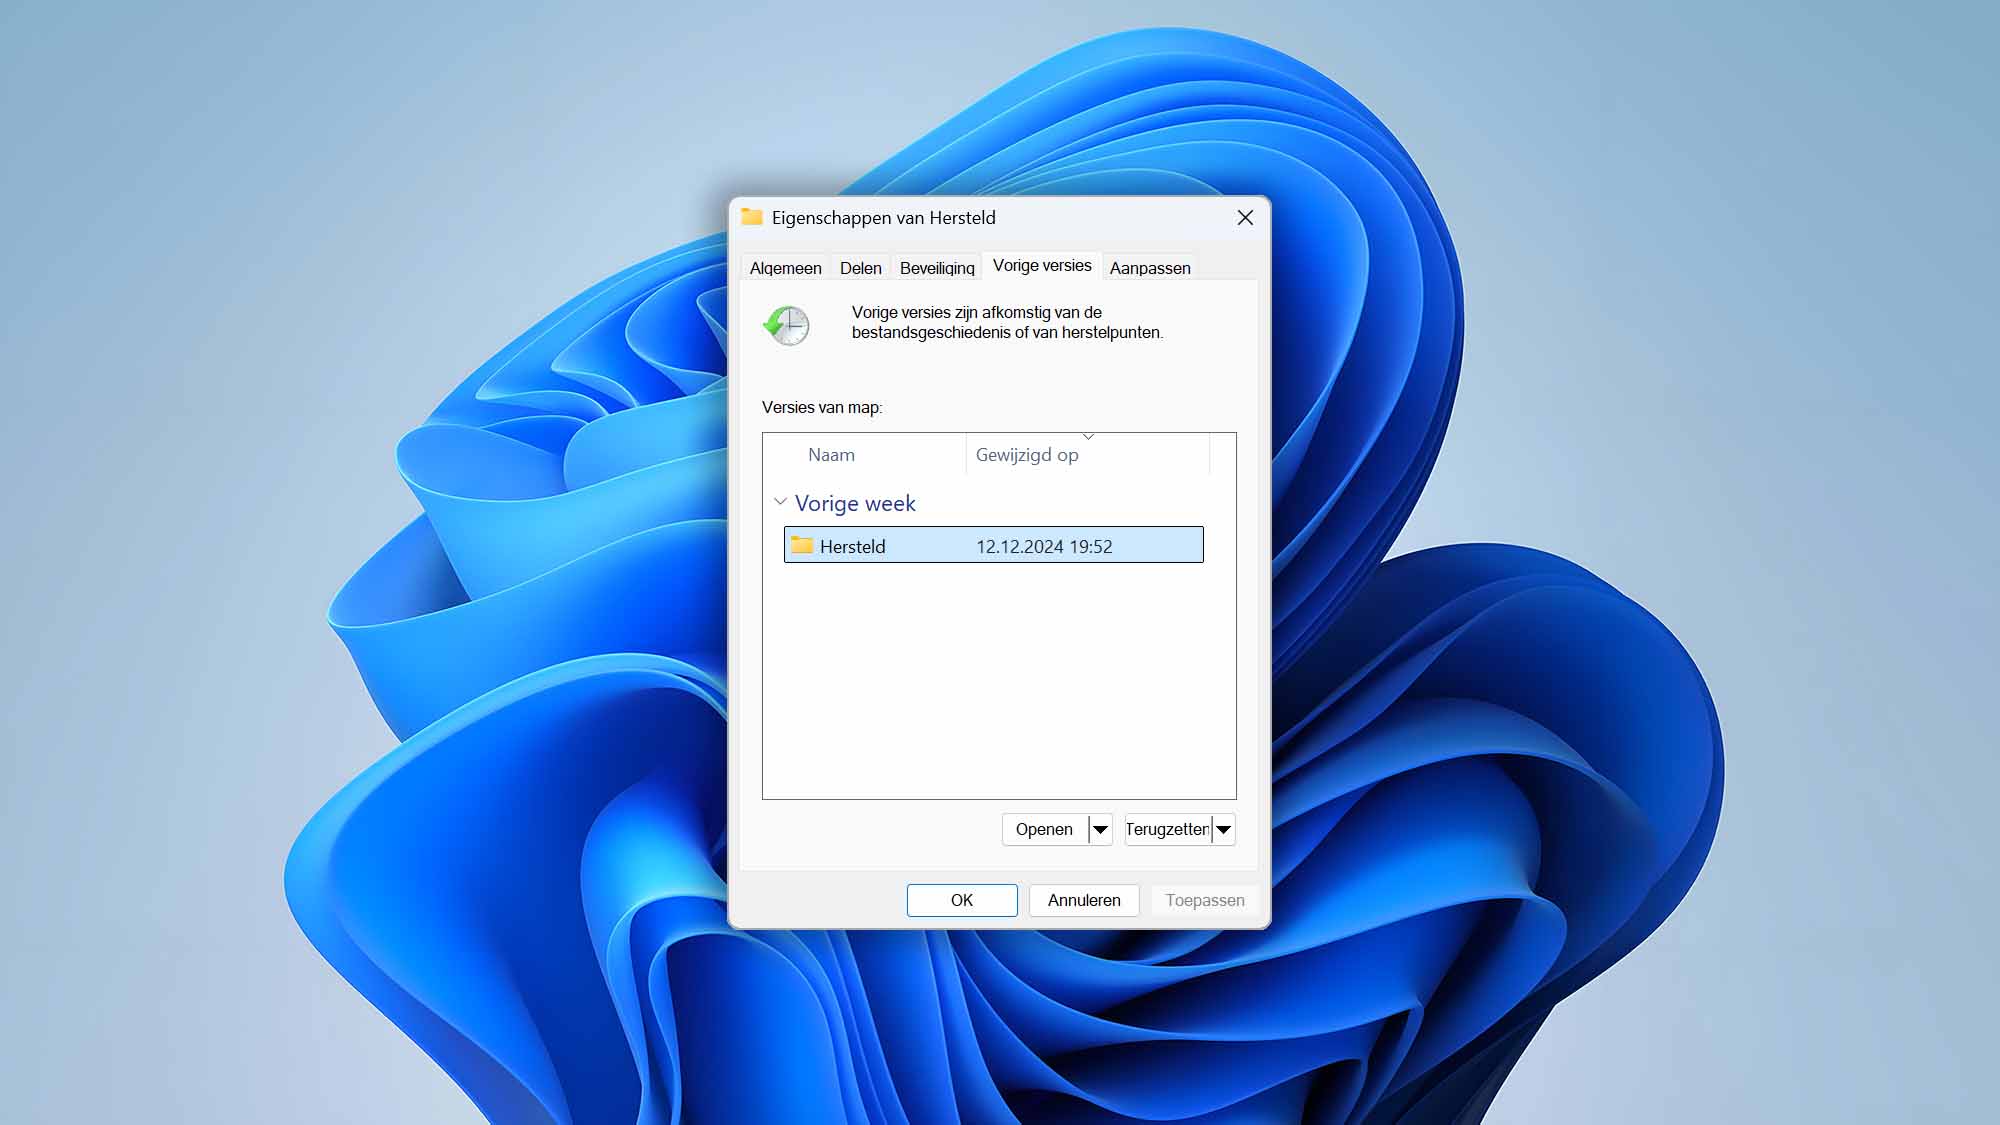The height and width of the screenshot is (1125, 2000).
Task: Sort the list by the Naam column
Action: click(x=865, y=455)
